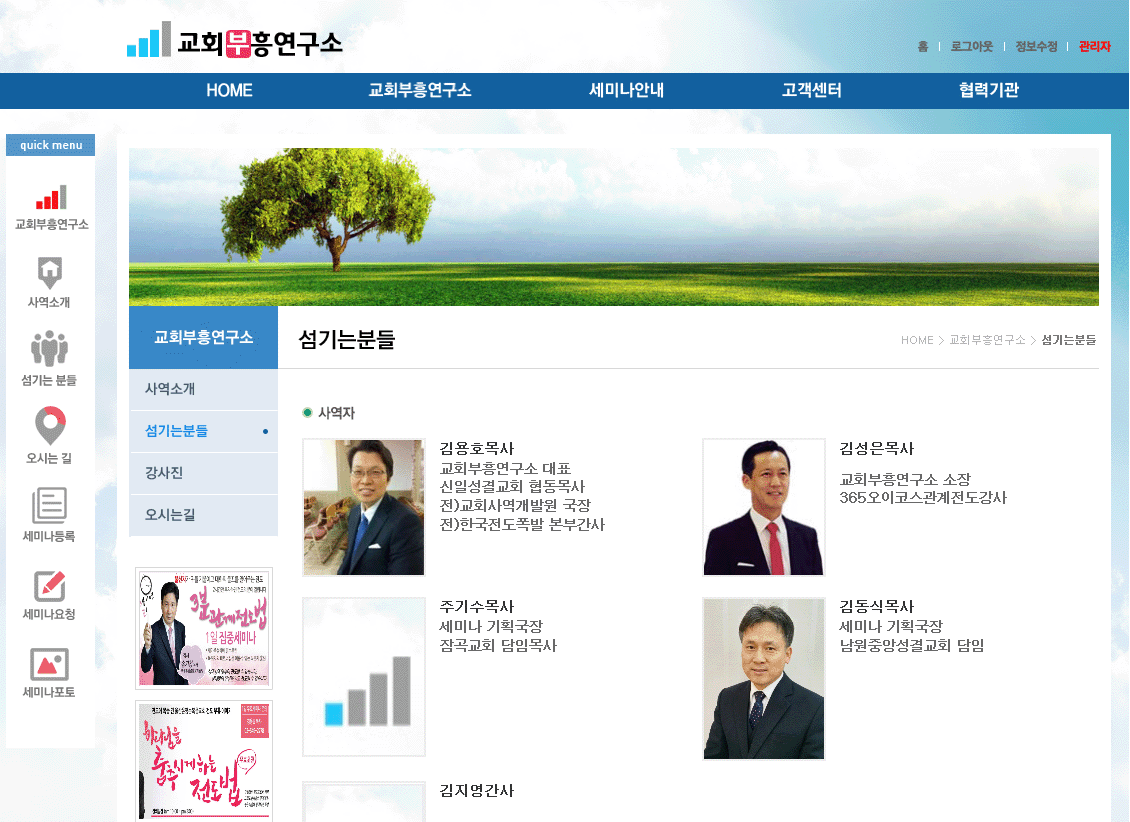Click the 세미나등록 document icon
Screen dimensions: 1130x822
point(49,514)
